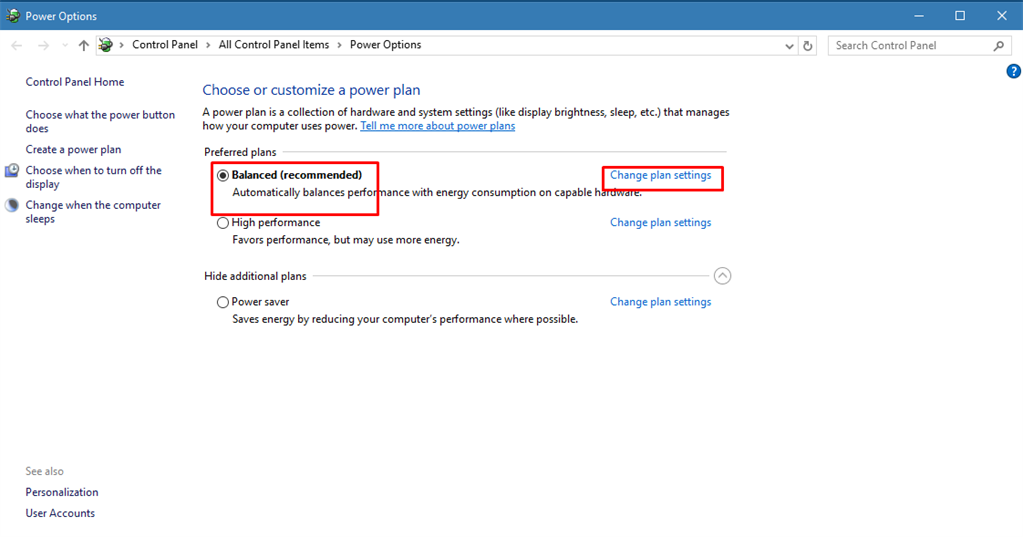Click the Refresh button in address bar

[808, 46]
